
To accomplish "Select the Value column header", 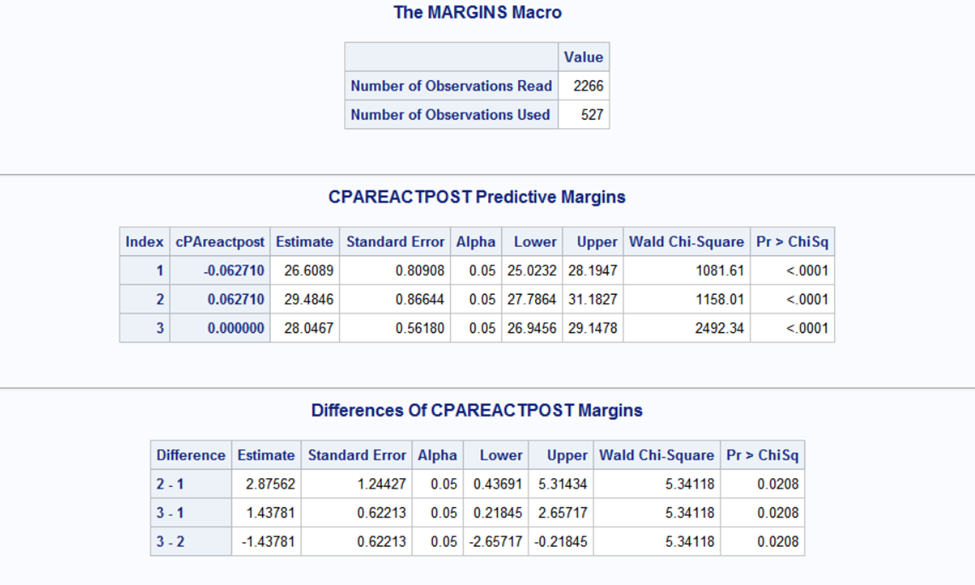I will tap(583, 57).
